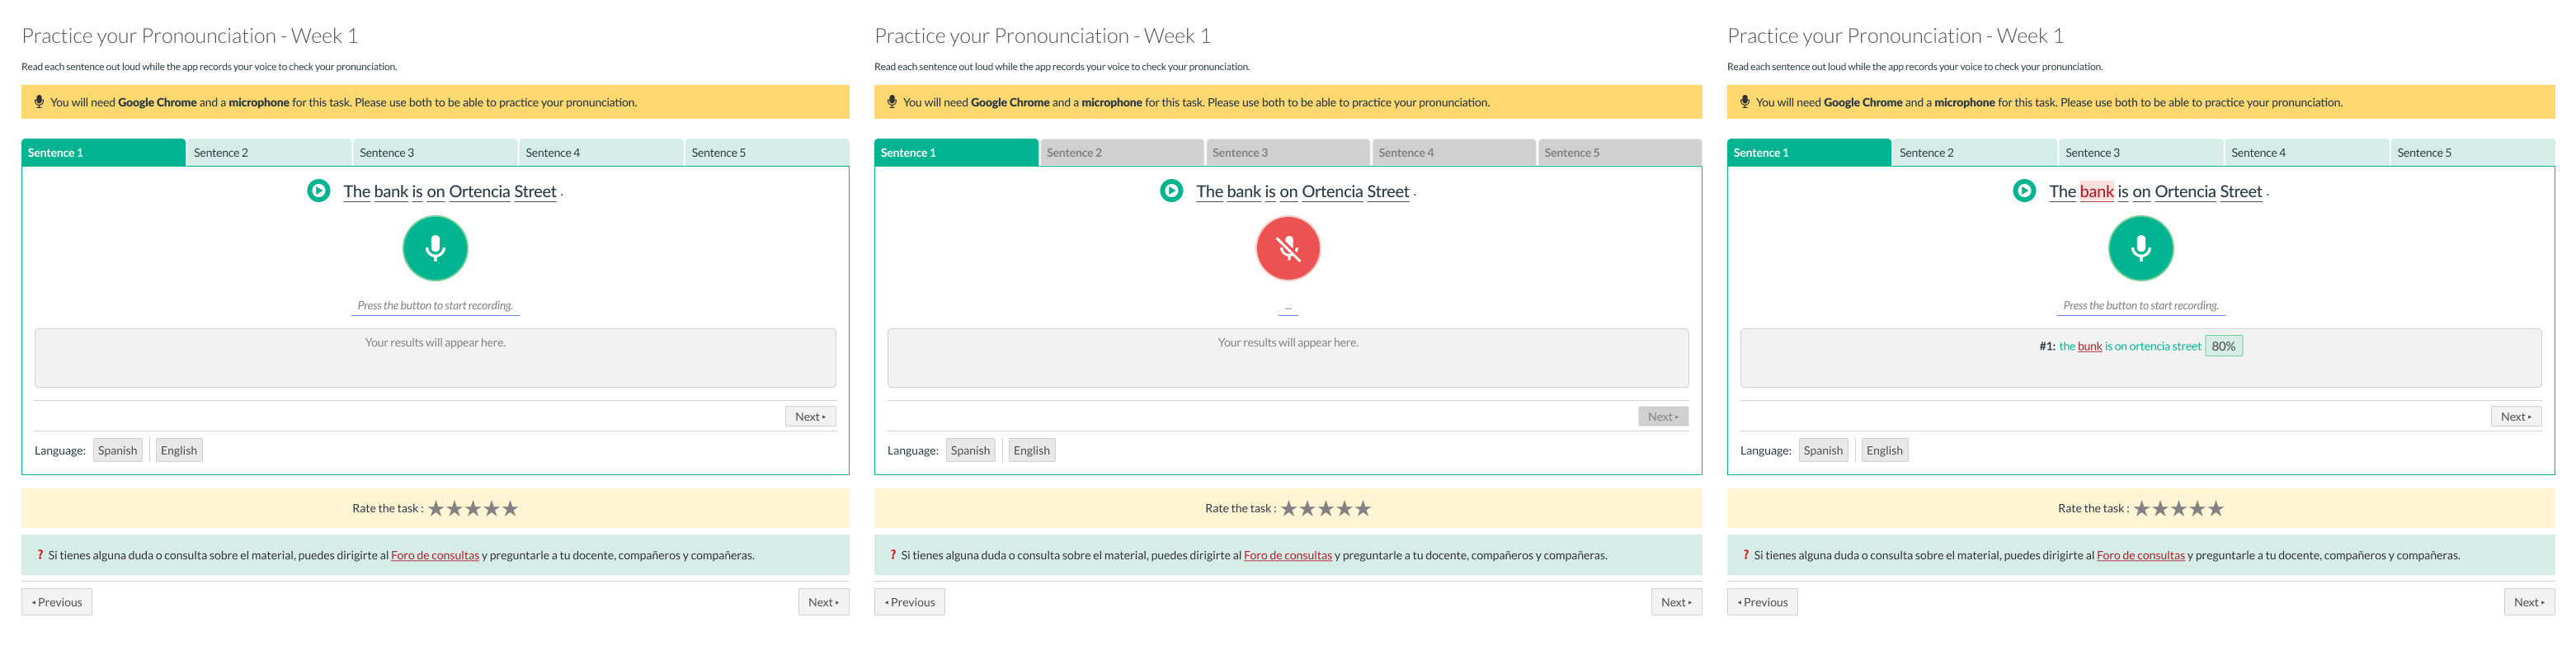The width and height of the screenshot is (2576, 655).
Task: Open Foro de consultas link in left panel
Action: [x=435, y=555]
